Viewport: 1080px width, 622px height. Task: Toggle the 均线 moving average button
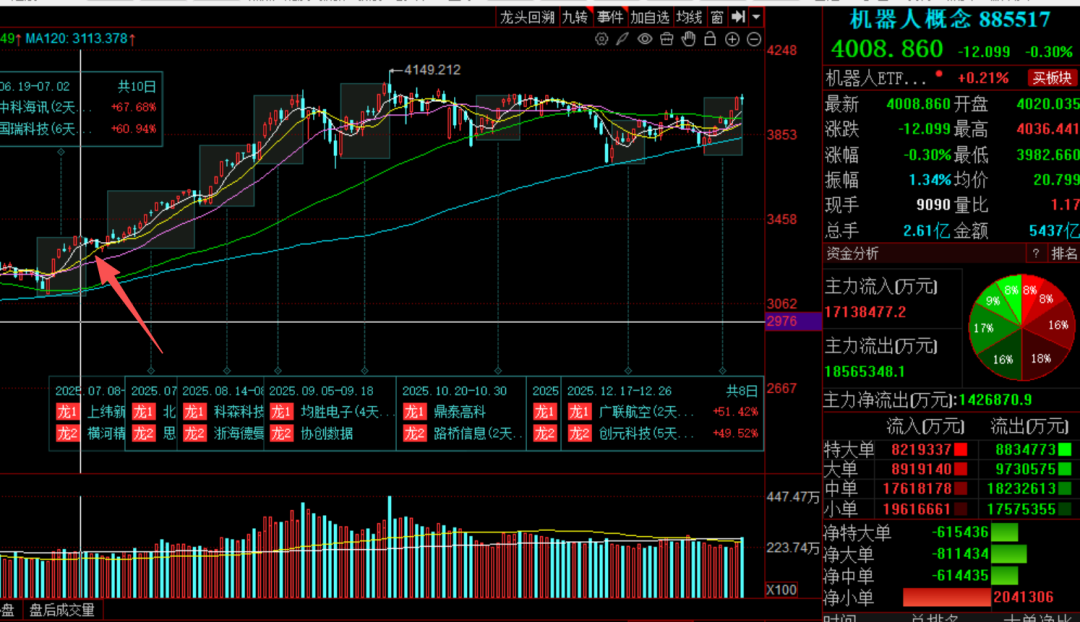(x=689, y=17)
